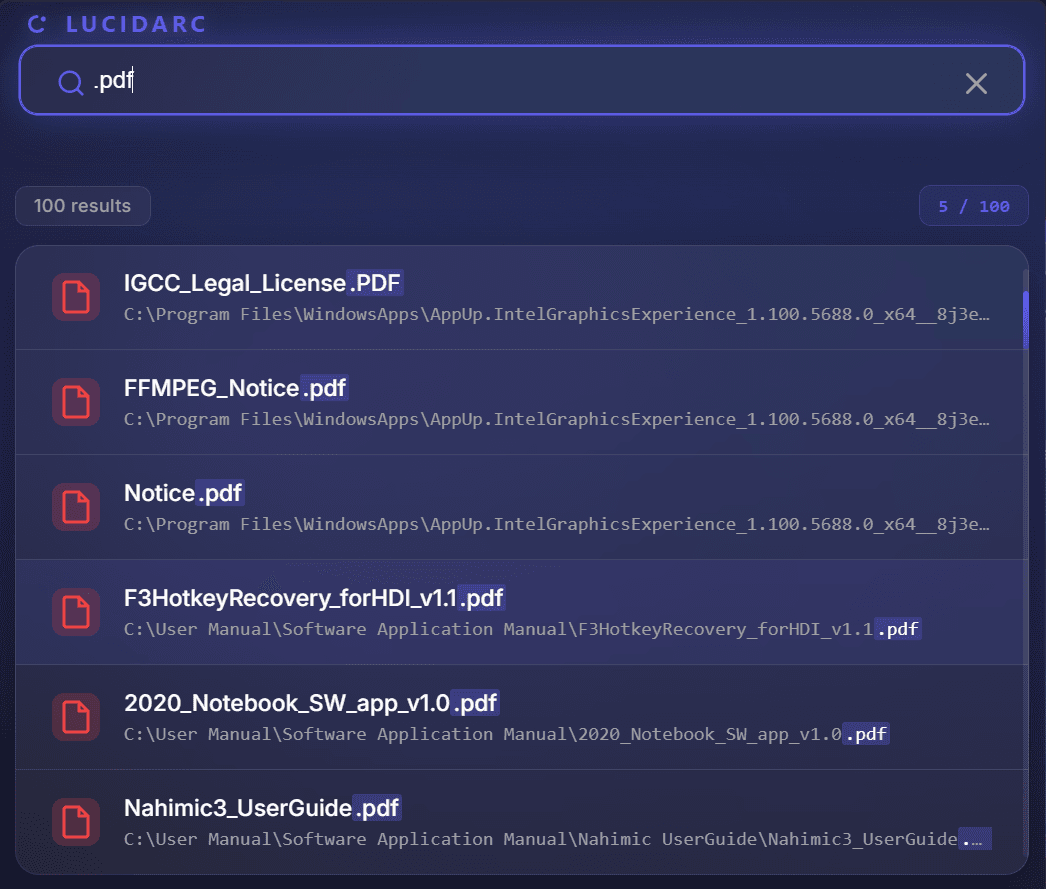Screen dimensions: 1046x889
Task: Click the LUCIDARC title text
Action: [136, 24]
